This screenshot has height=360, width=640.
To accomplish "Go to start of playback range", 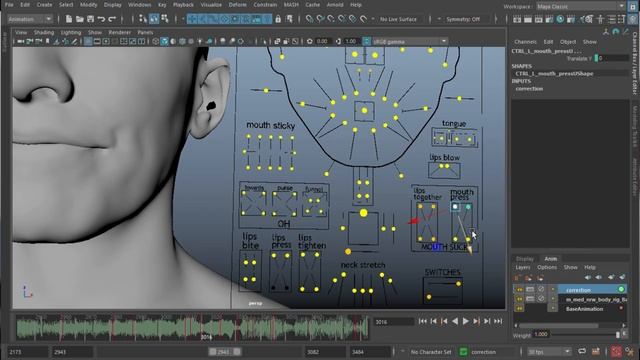I will point(422,321).
